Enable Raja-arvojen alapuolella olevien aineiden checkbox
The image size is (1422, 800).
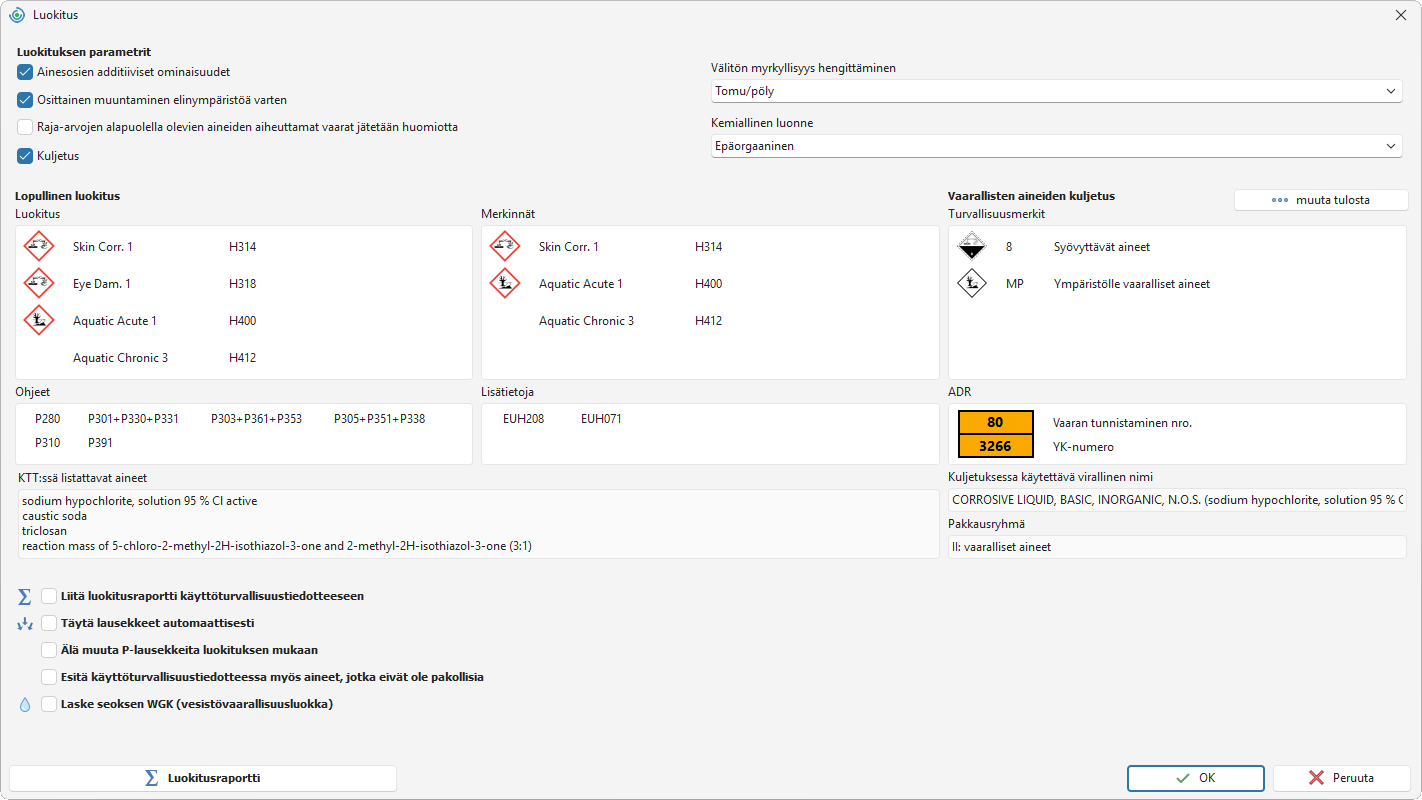[25, 127]
